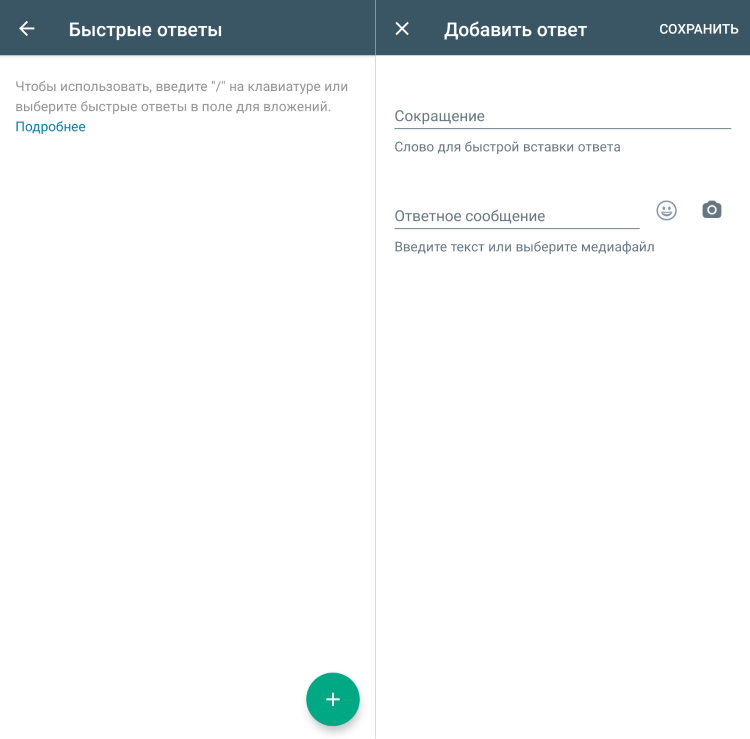This screenshot has height=739, width=750.
Task: Click the Добавить ответ title
Action: [515, 30]
